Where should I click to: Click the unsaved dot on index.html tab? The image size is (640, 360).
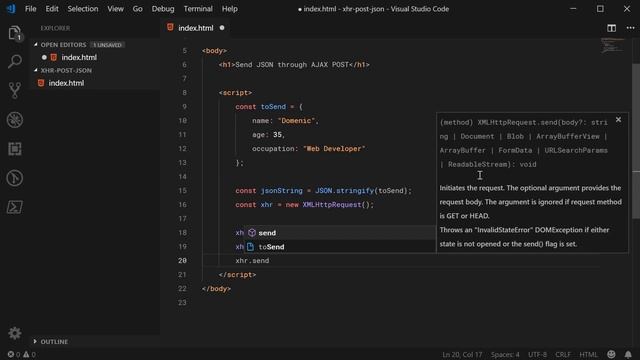point(222,28)
